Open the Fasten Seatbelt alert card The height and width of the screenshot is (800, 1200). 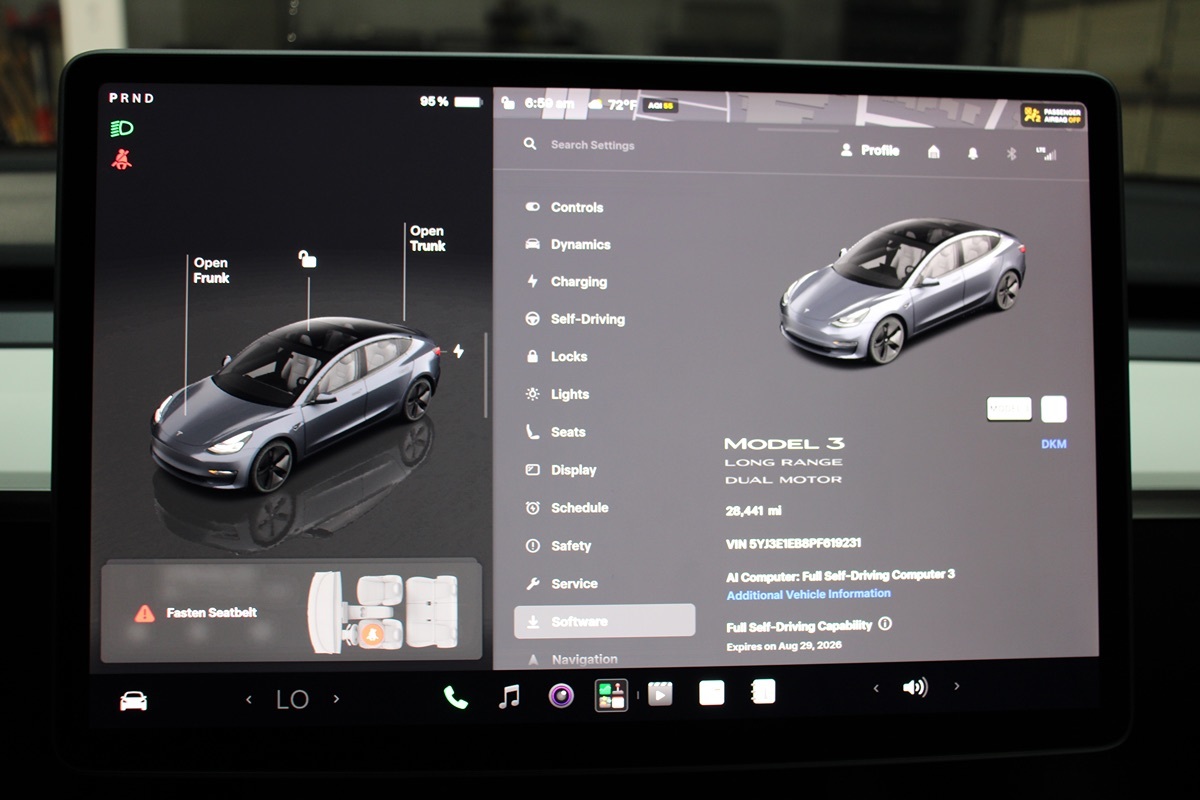(291, 611)
